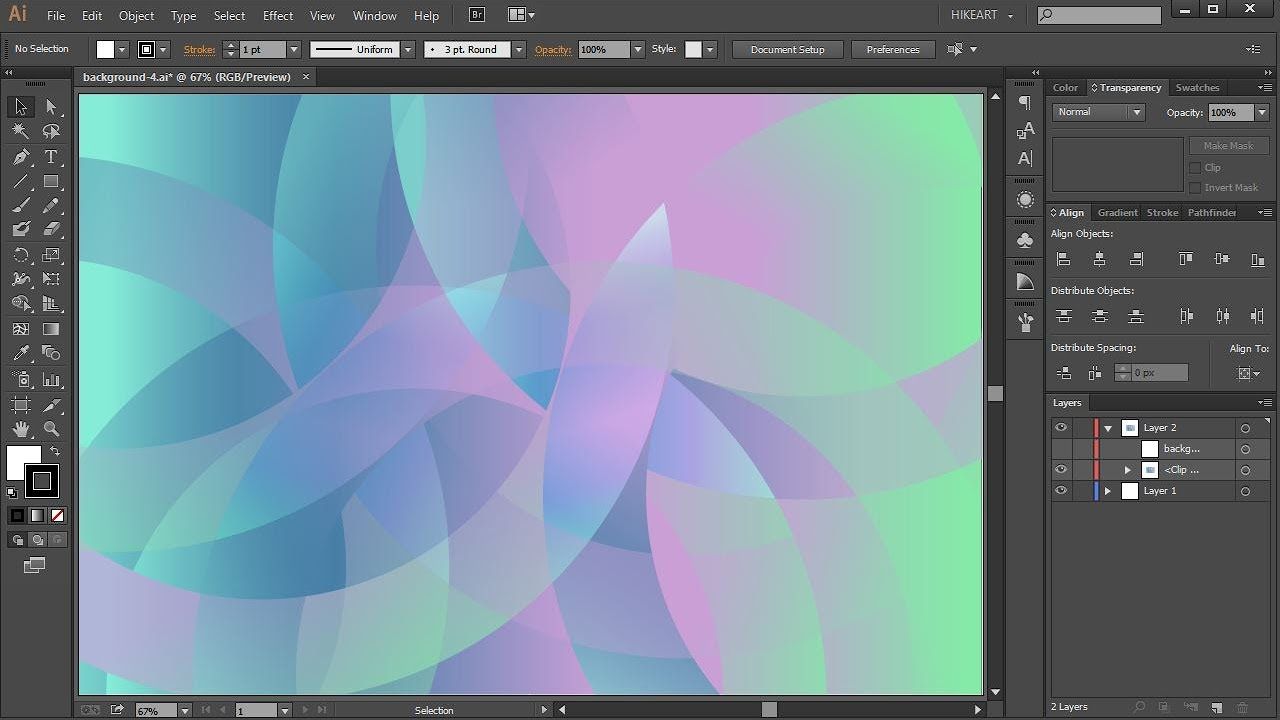Select the Eyedropper tool
Screen dimensions: 1280x720
(x=21, y=353)
